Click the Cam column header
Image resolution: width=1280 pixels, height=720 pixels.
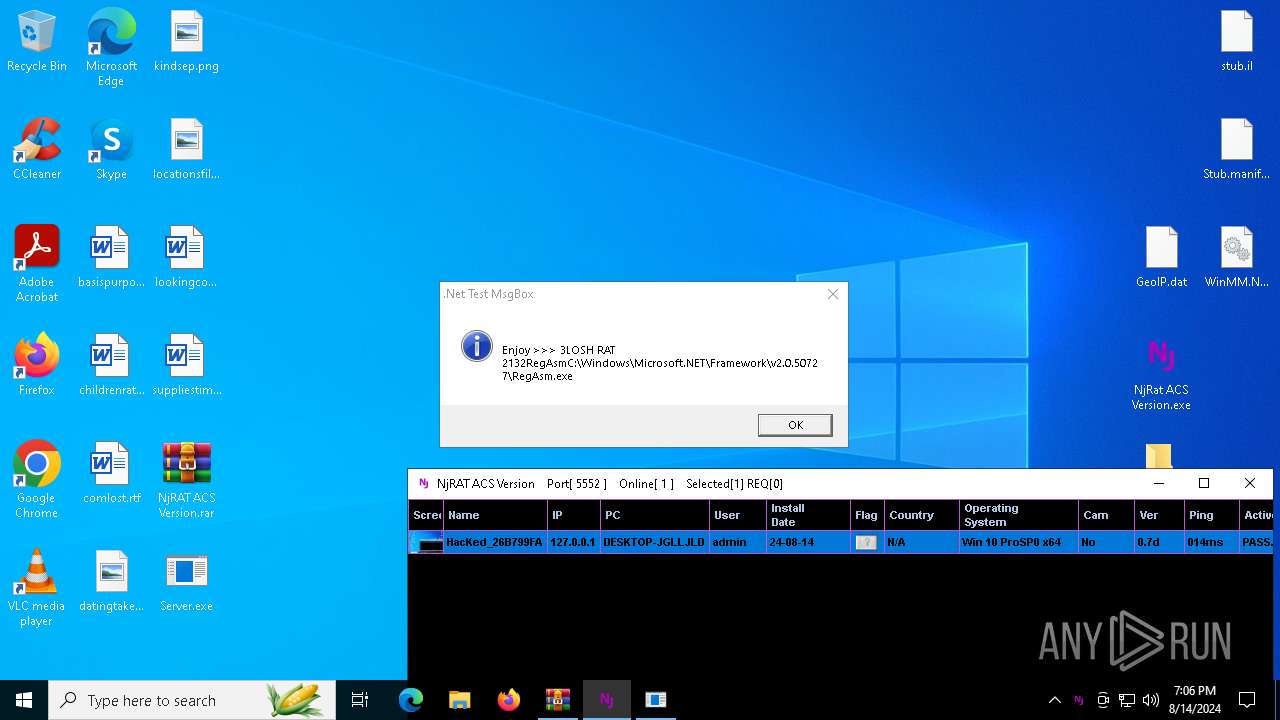1107,515
